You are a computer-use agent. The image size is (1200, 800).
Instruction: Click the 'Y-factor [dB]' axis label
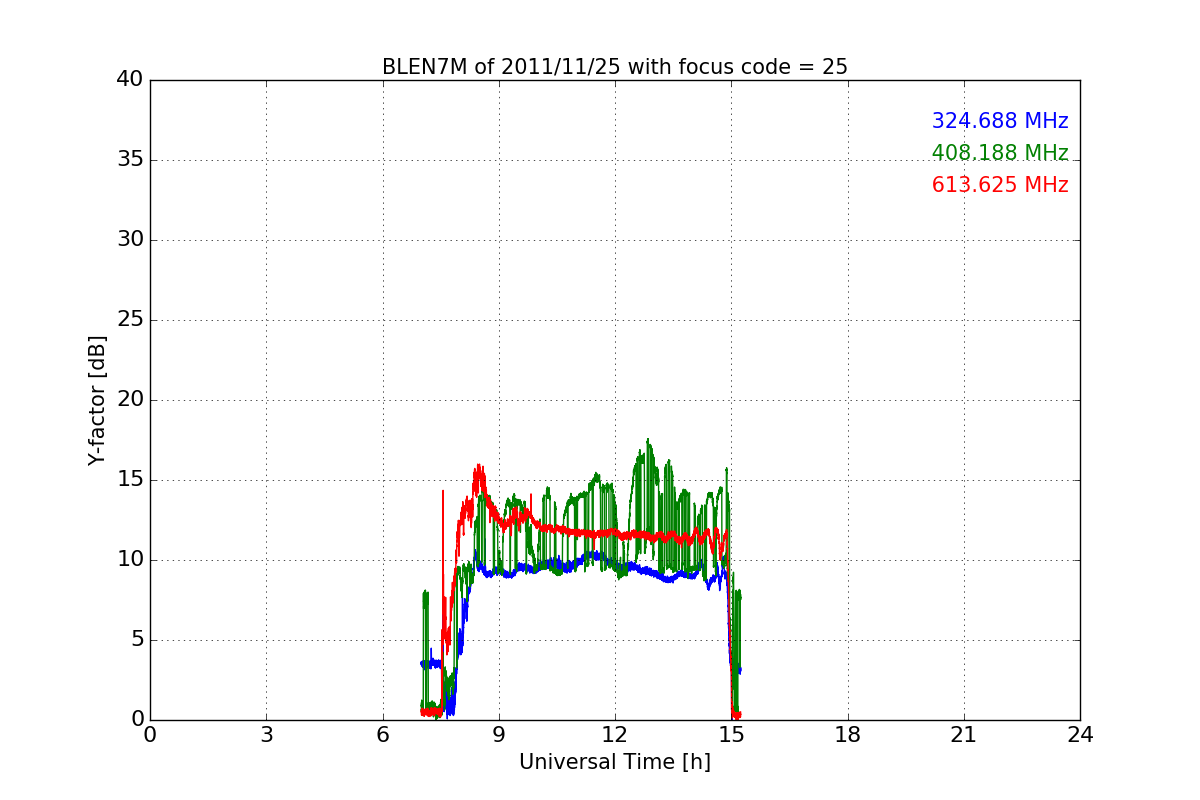pyautogui.click(x=97, y=400)
